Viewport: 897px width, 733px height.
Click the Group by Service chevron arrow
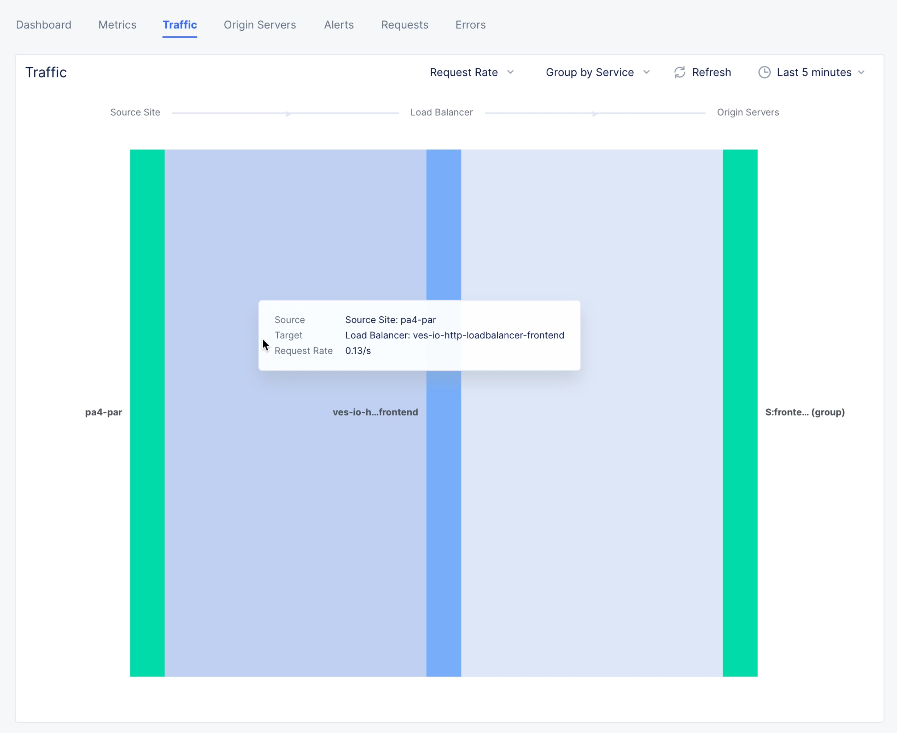647,72
